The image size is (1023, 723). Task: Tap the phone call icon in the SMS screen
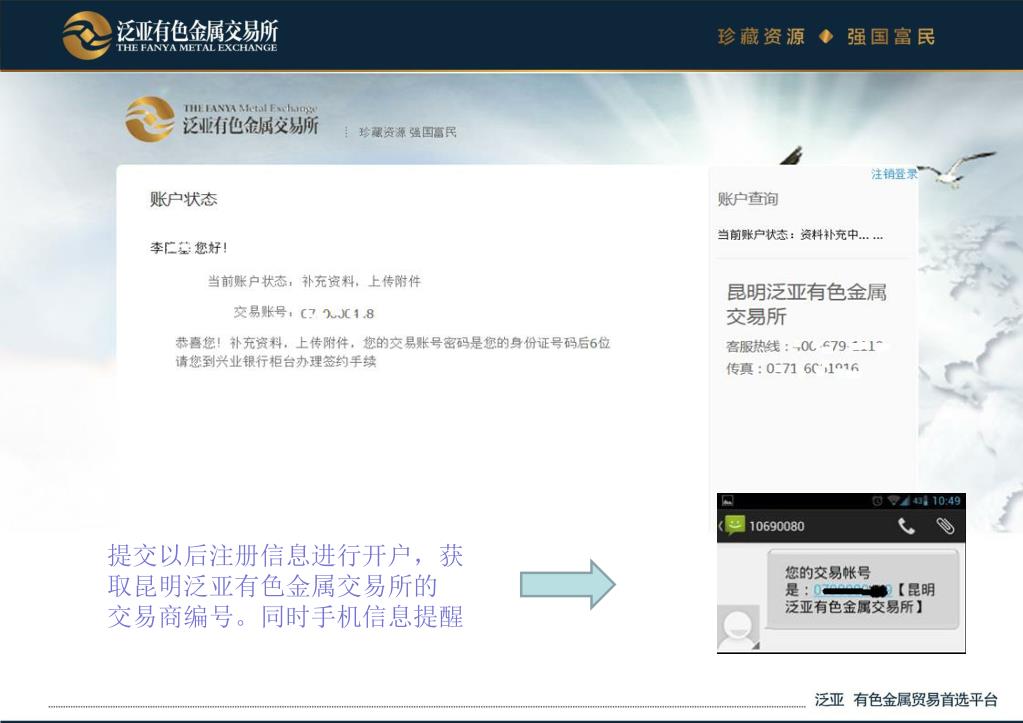click(906, 526)
